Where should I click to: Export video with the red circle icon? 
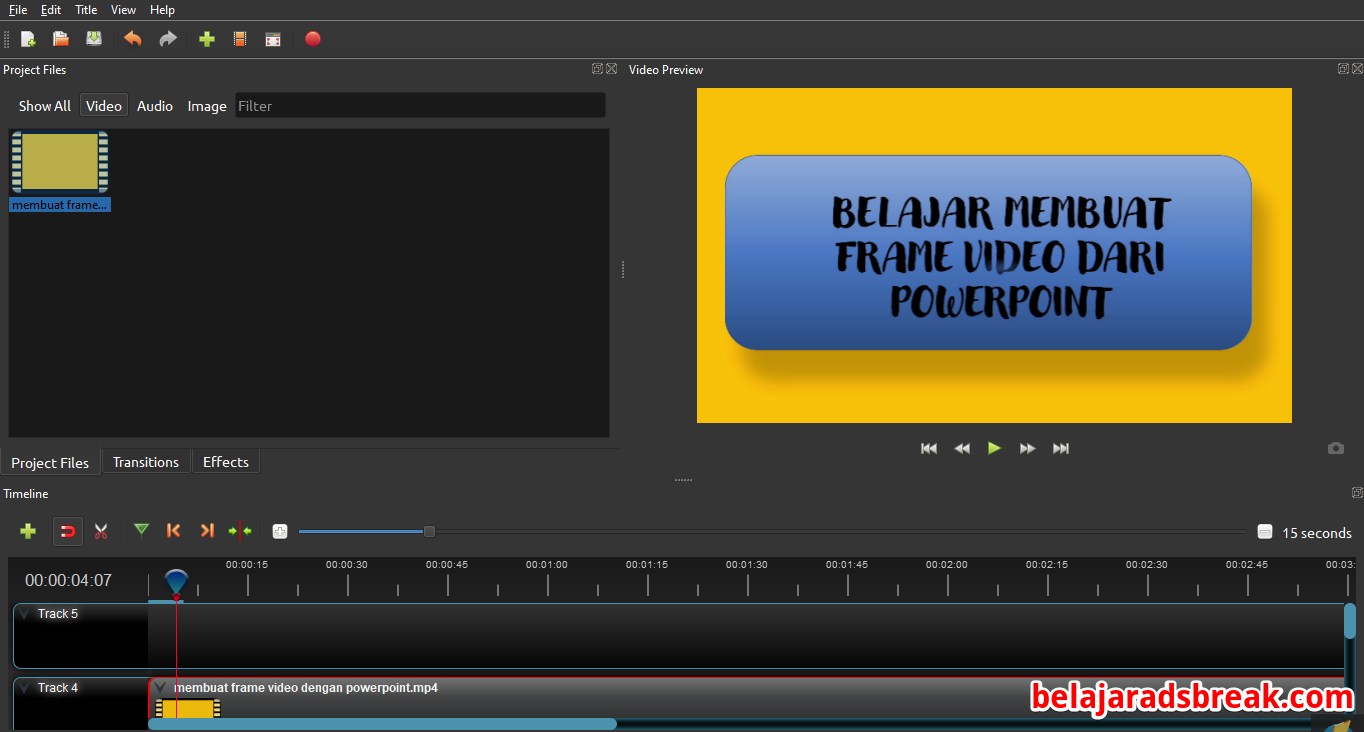click(x=313, y=39)
